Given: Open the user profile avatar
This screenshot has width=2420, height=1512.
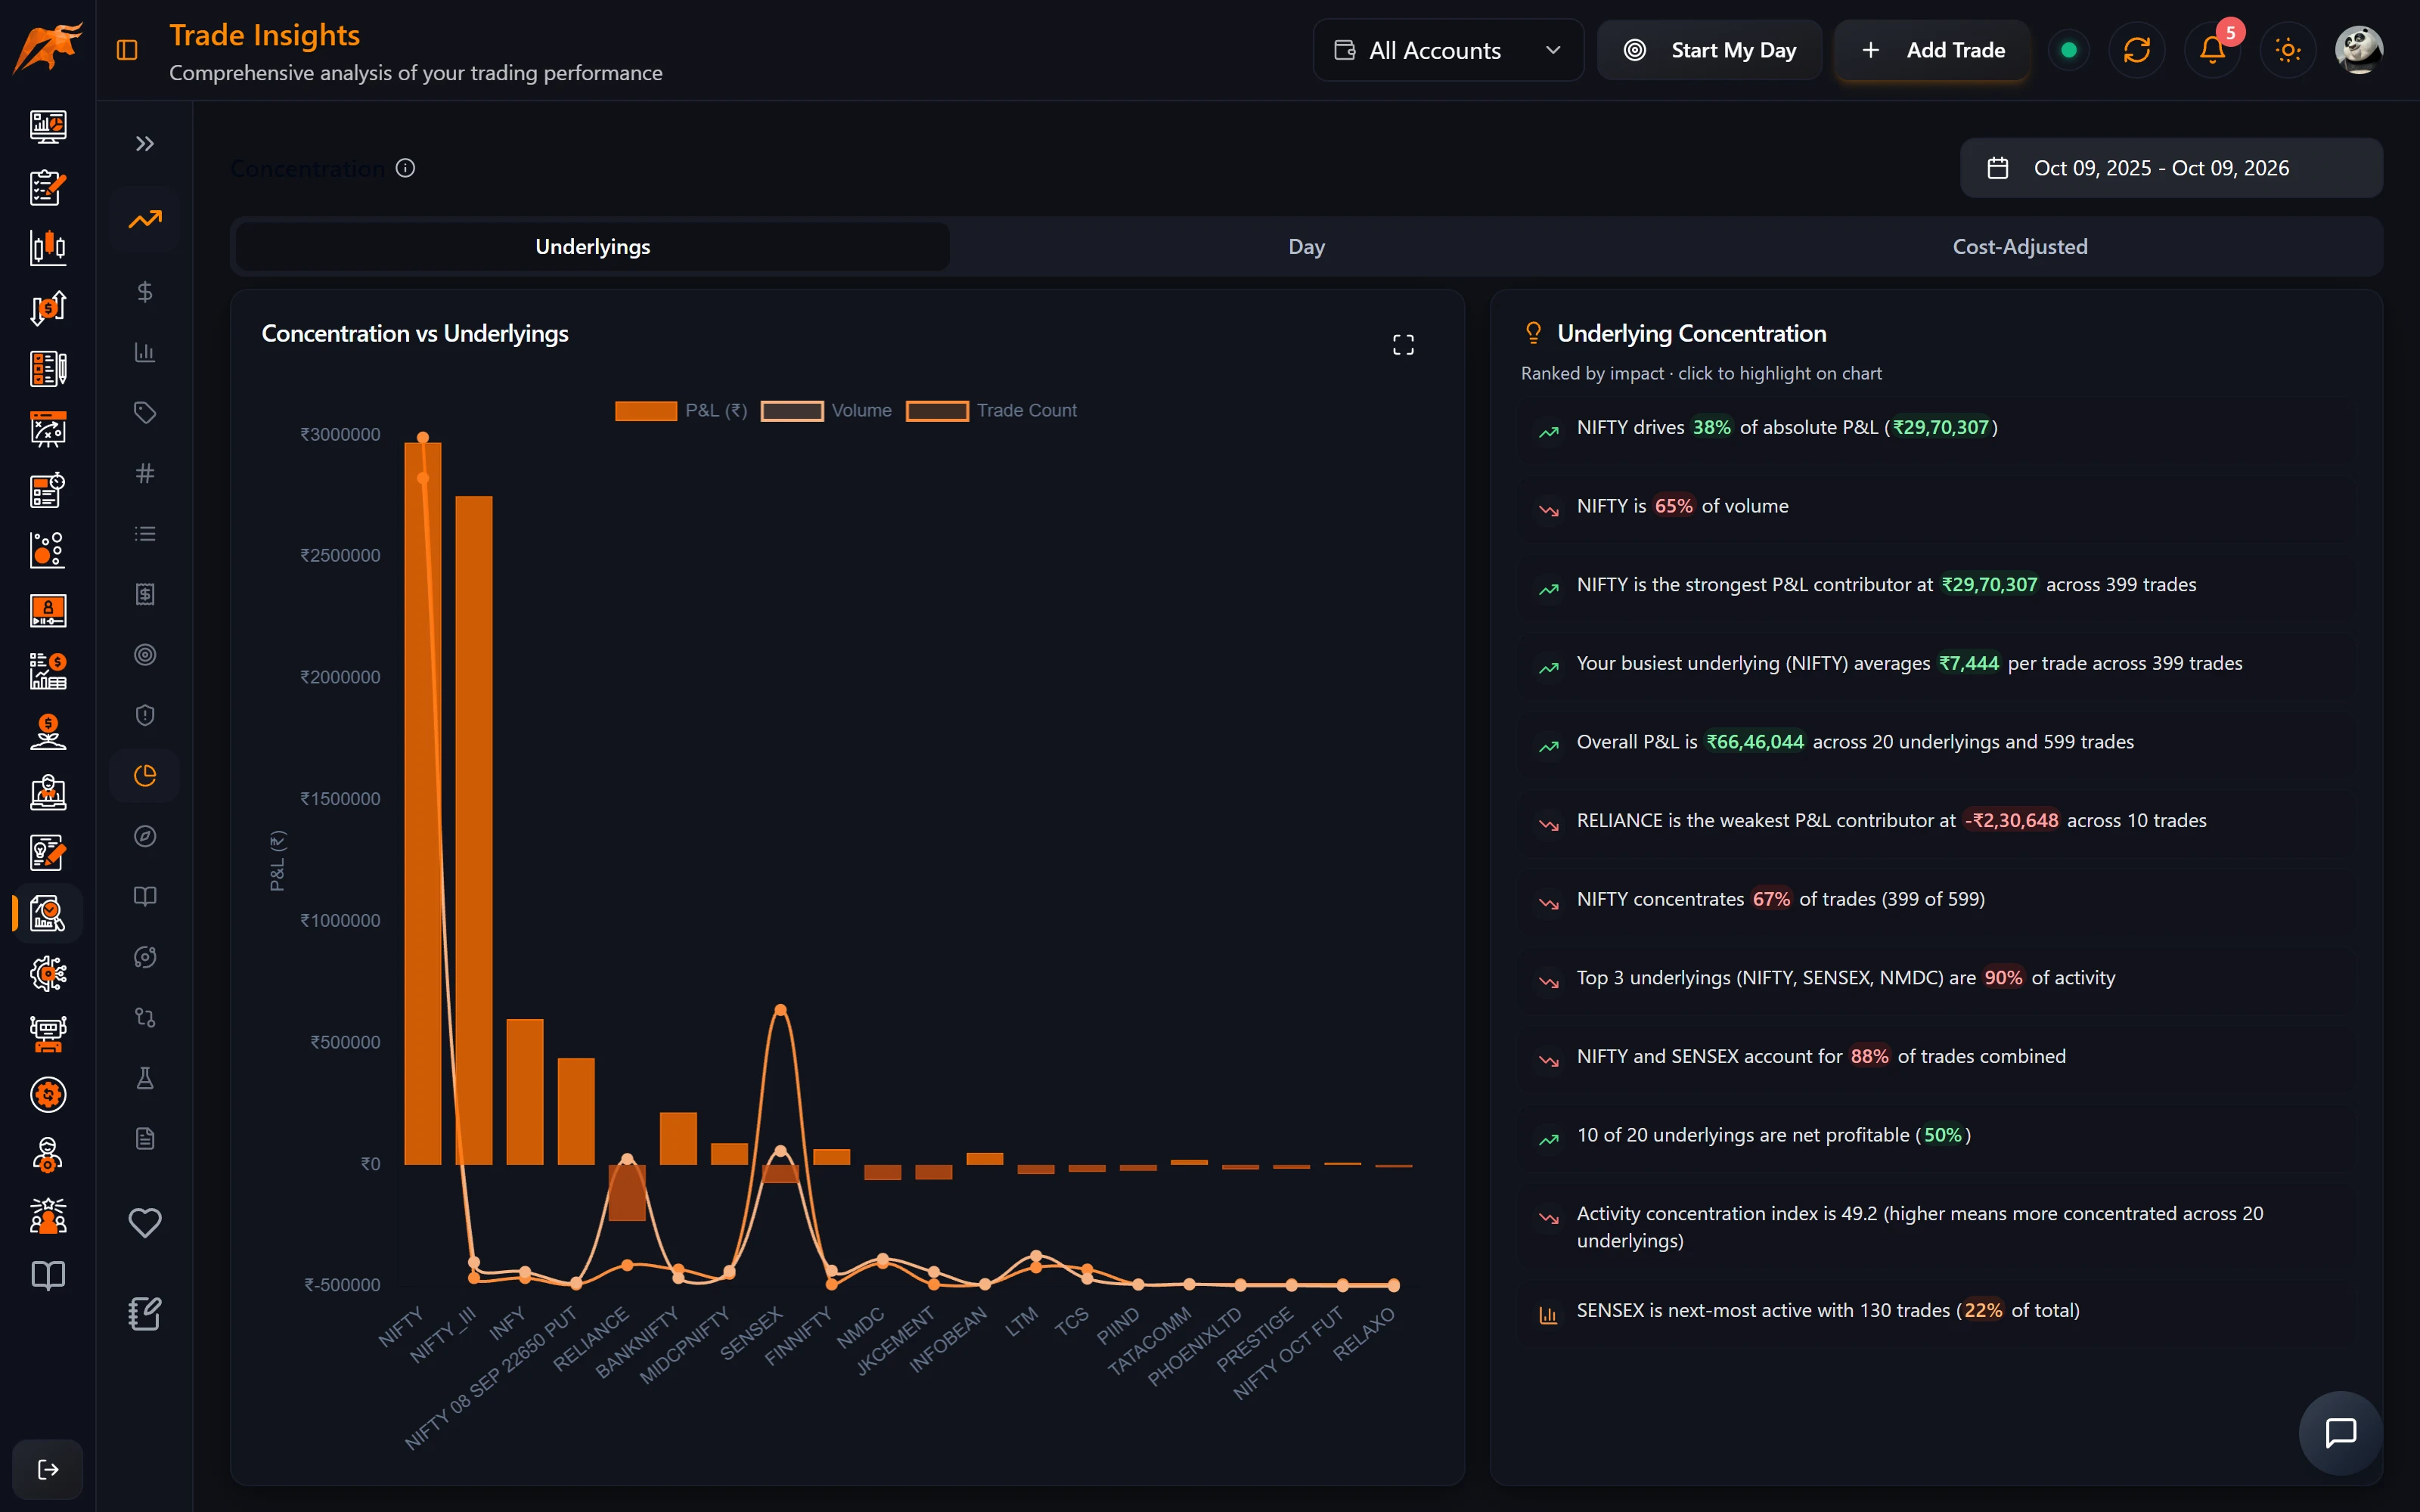Looking at the screenshot, I should 2359,50.
